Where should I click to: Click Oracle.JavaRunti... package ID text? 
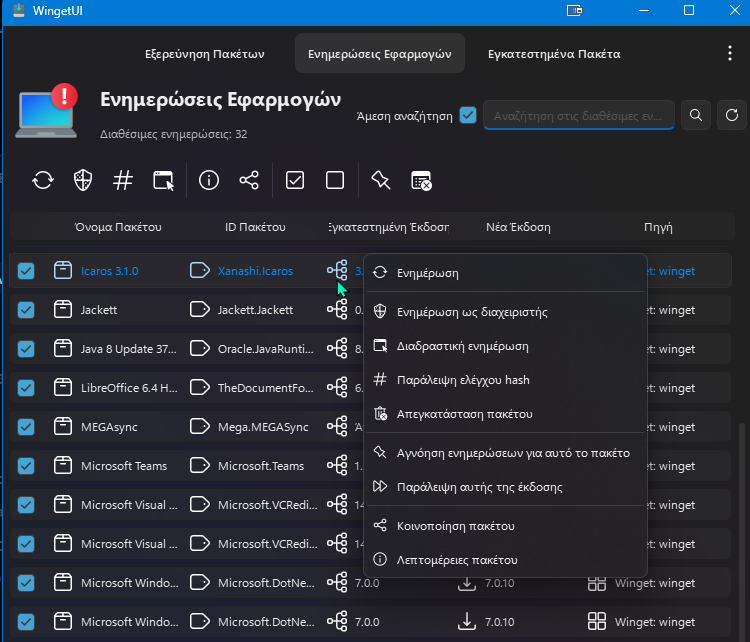click(266, 349)
